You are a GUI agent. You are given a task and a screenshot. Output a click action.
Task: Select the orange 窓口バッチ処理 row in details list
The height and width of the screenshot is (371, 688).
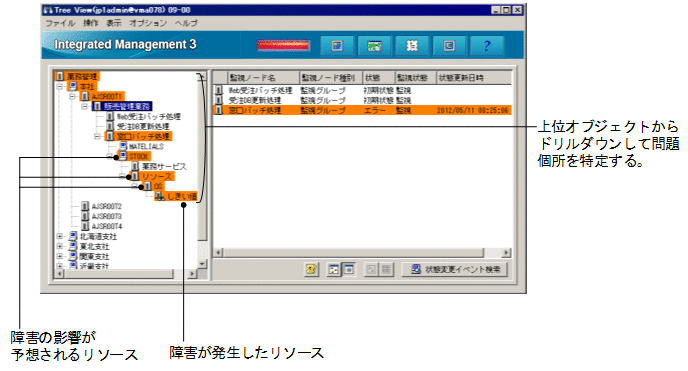click(x=362, y=111)
